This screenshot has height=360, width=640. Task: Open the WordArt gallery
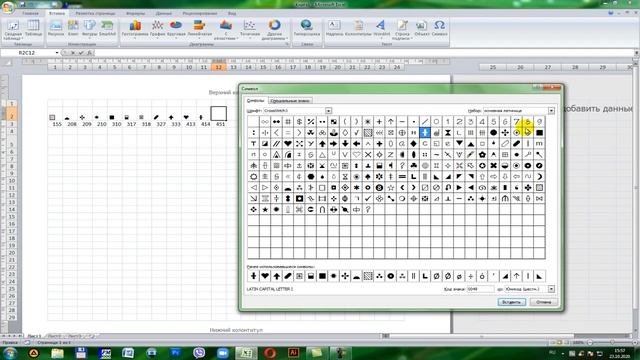coord(382,29)
